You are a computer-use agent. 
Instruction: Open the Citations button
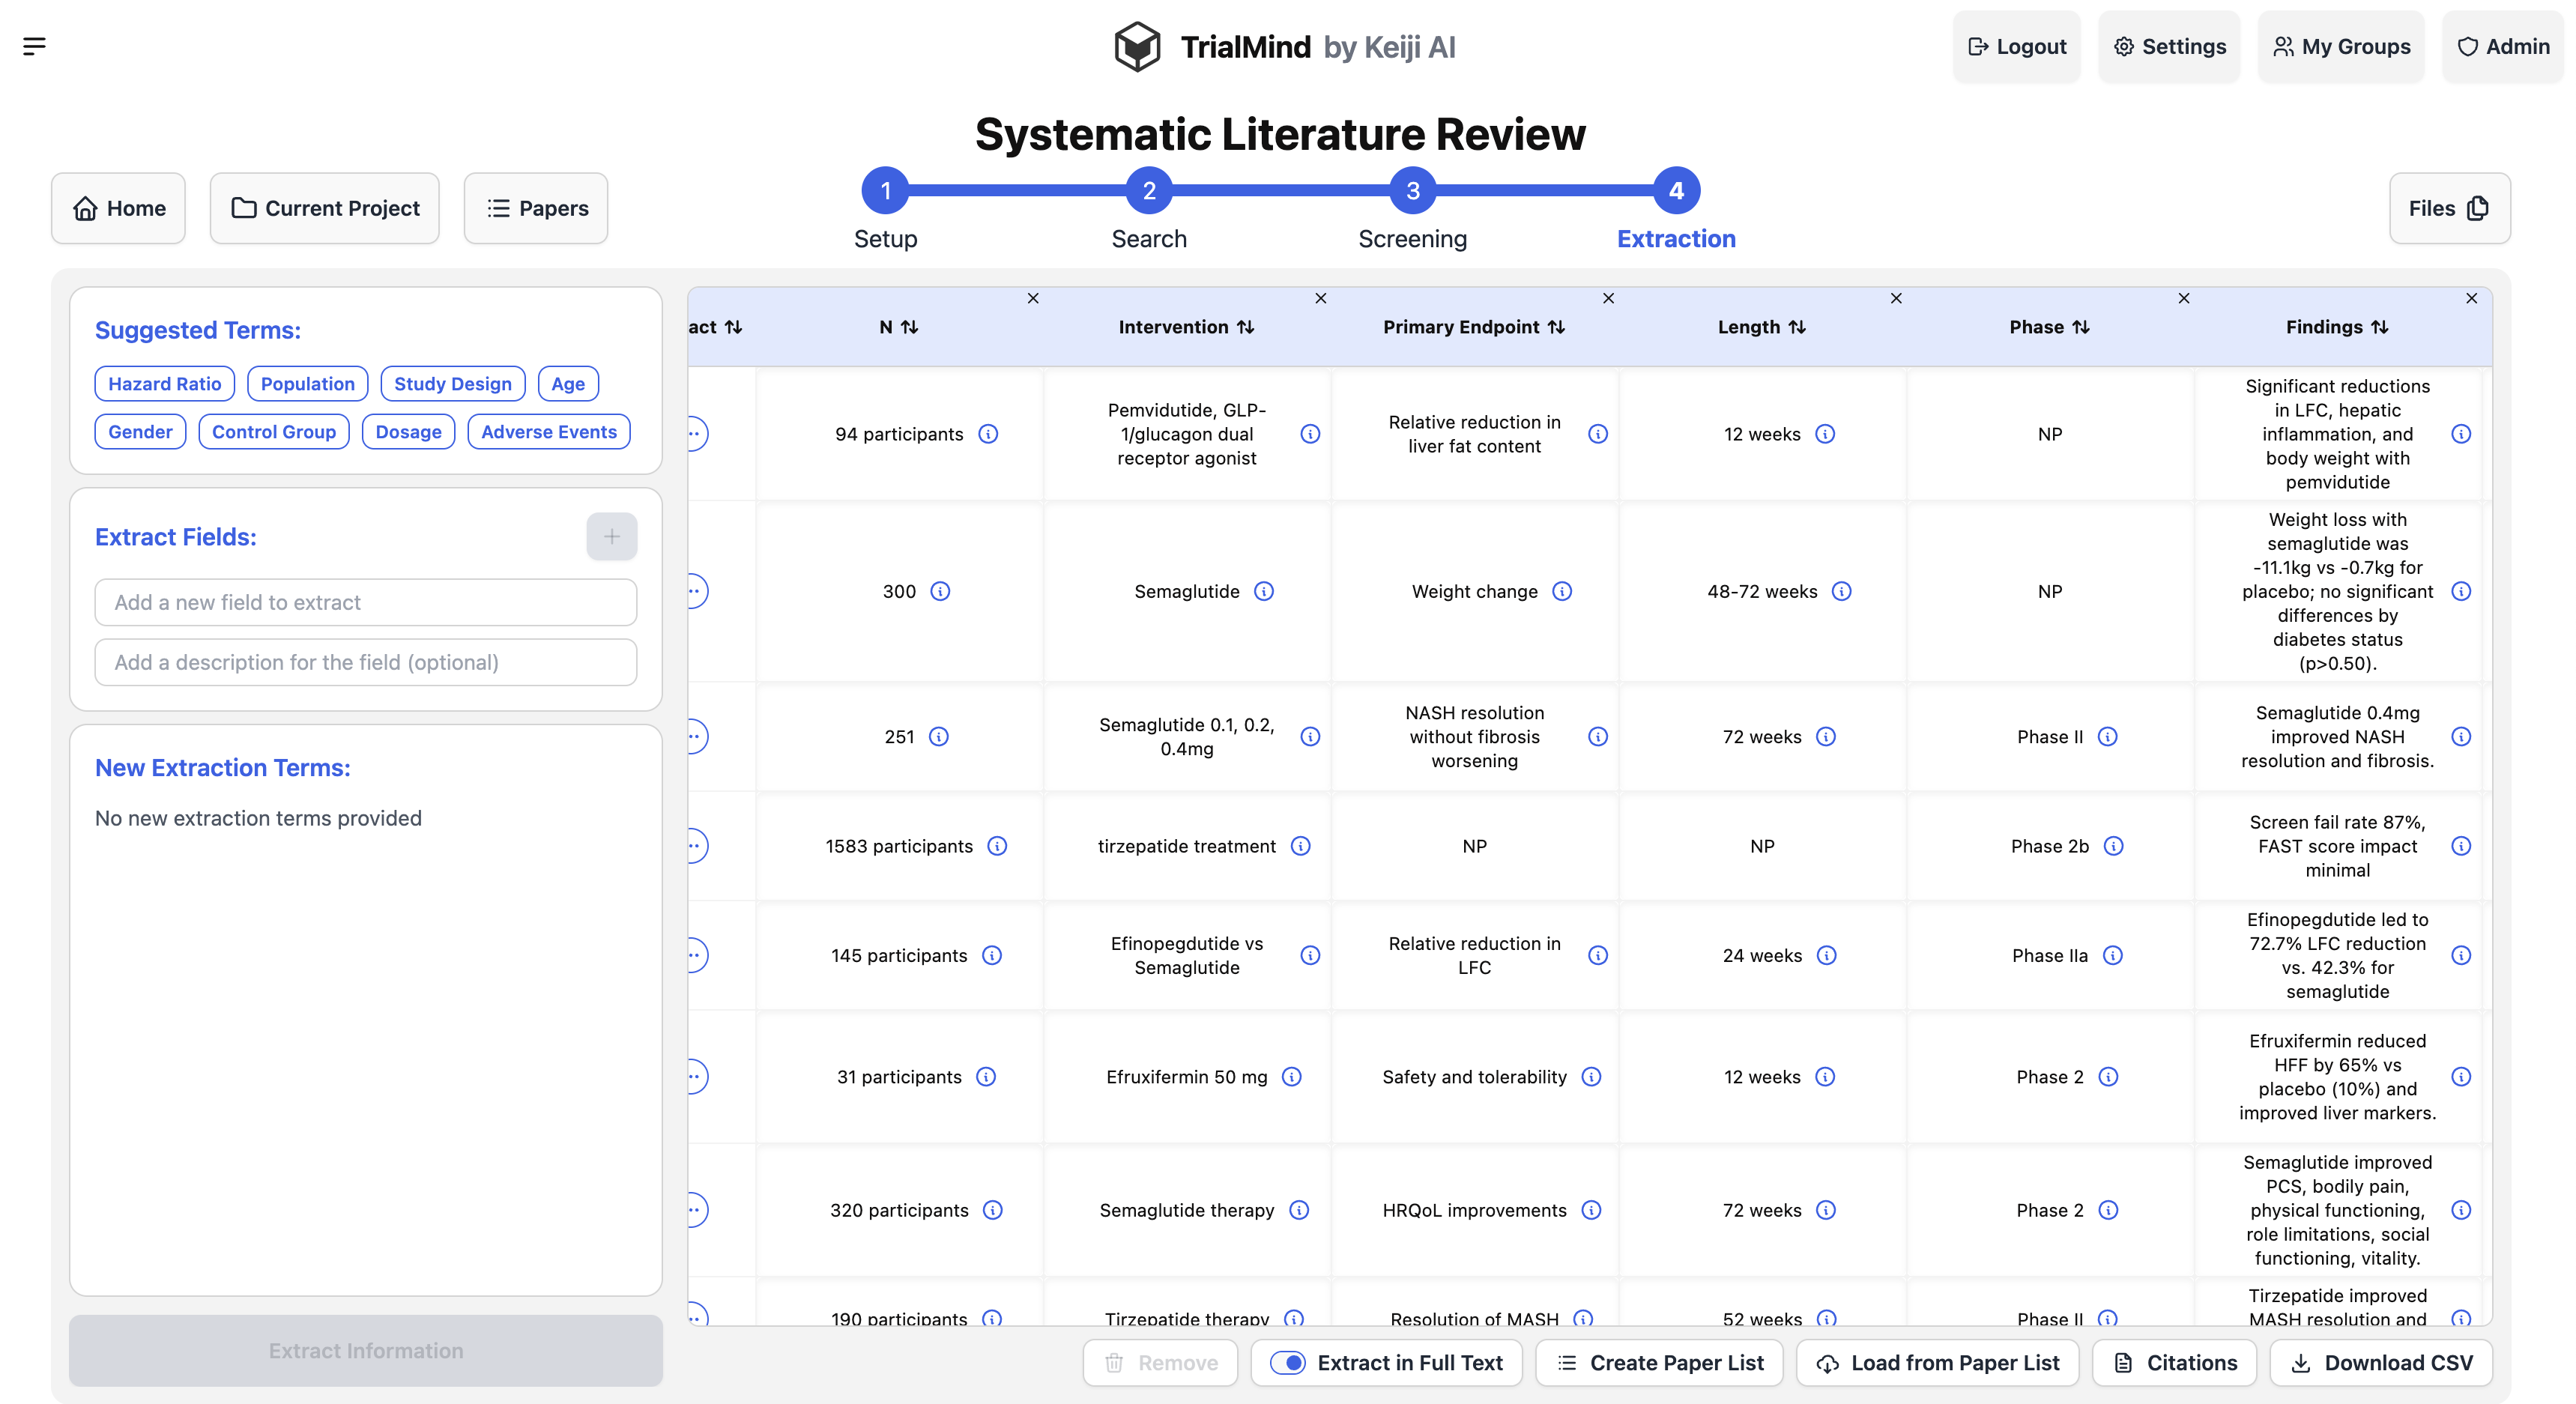point(2174,1363)
